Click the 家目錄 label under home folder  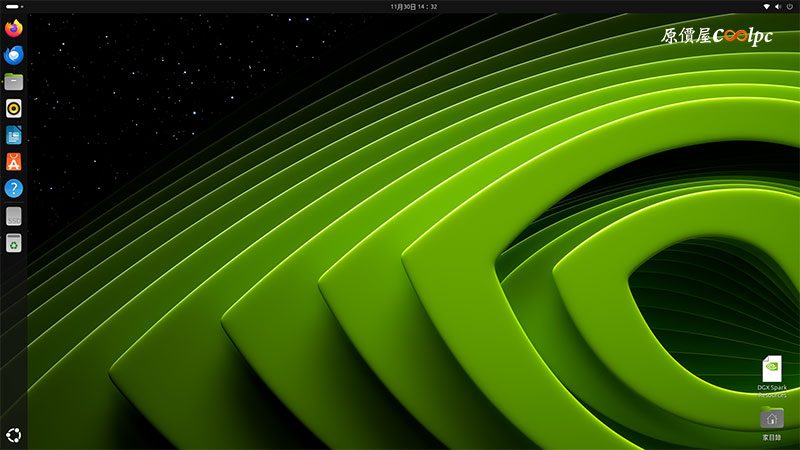(772, 437)
